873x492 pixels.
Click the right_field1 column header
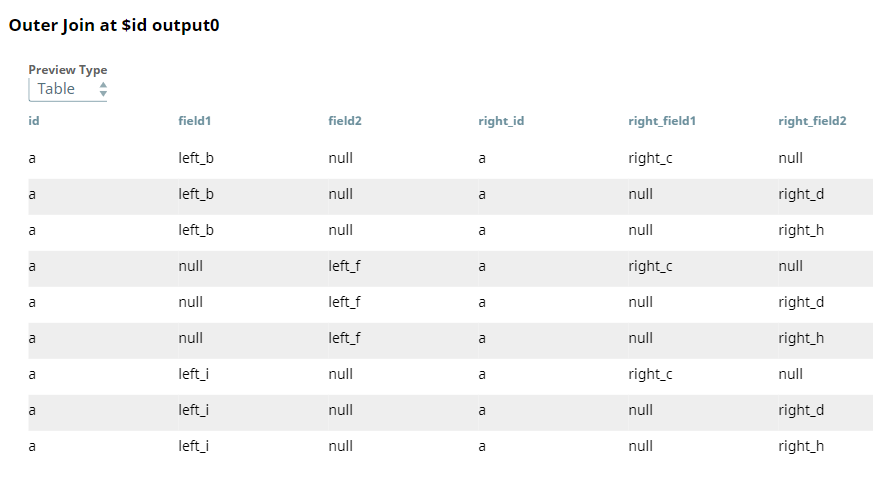coord(662,121)
